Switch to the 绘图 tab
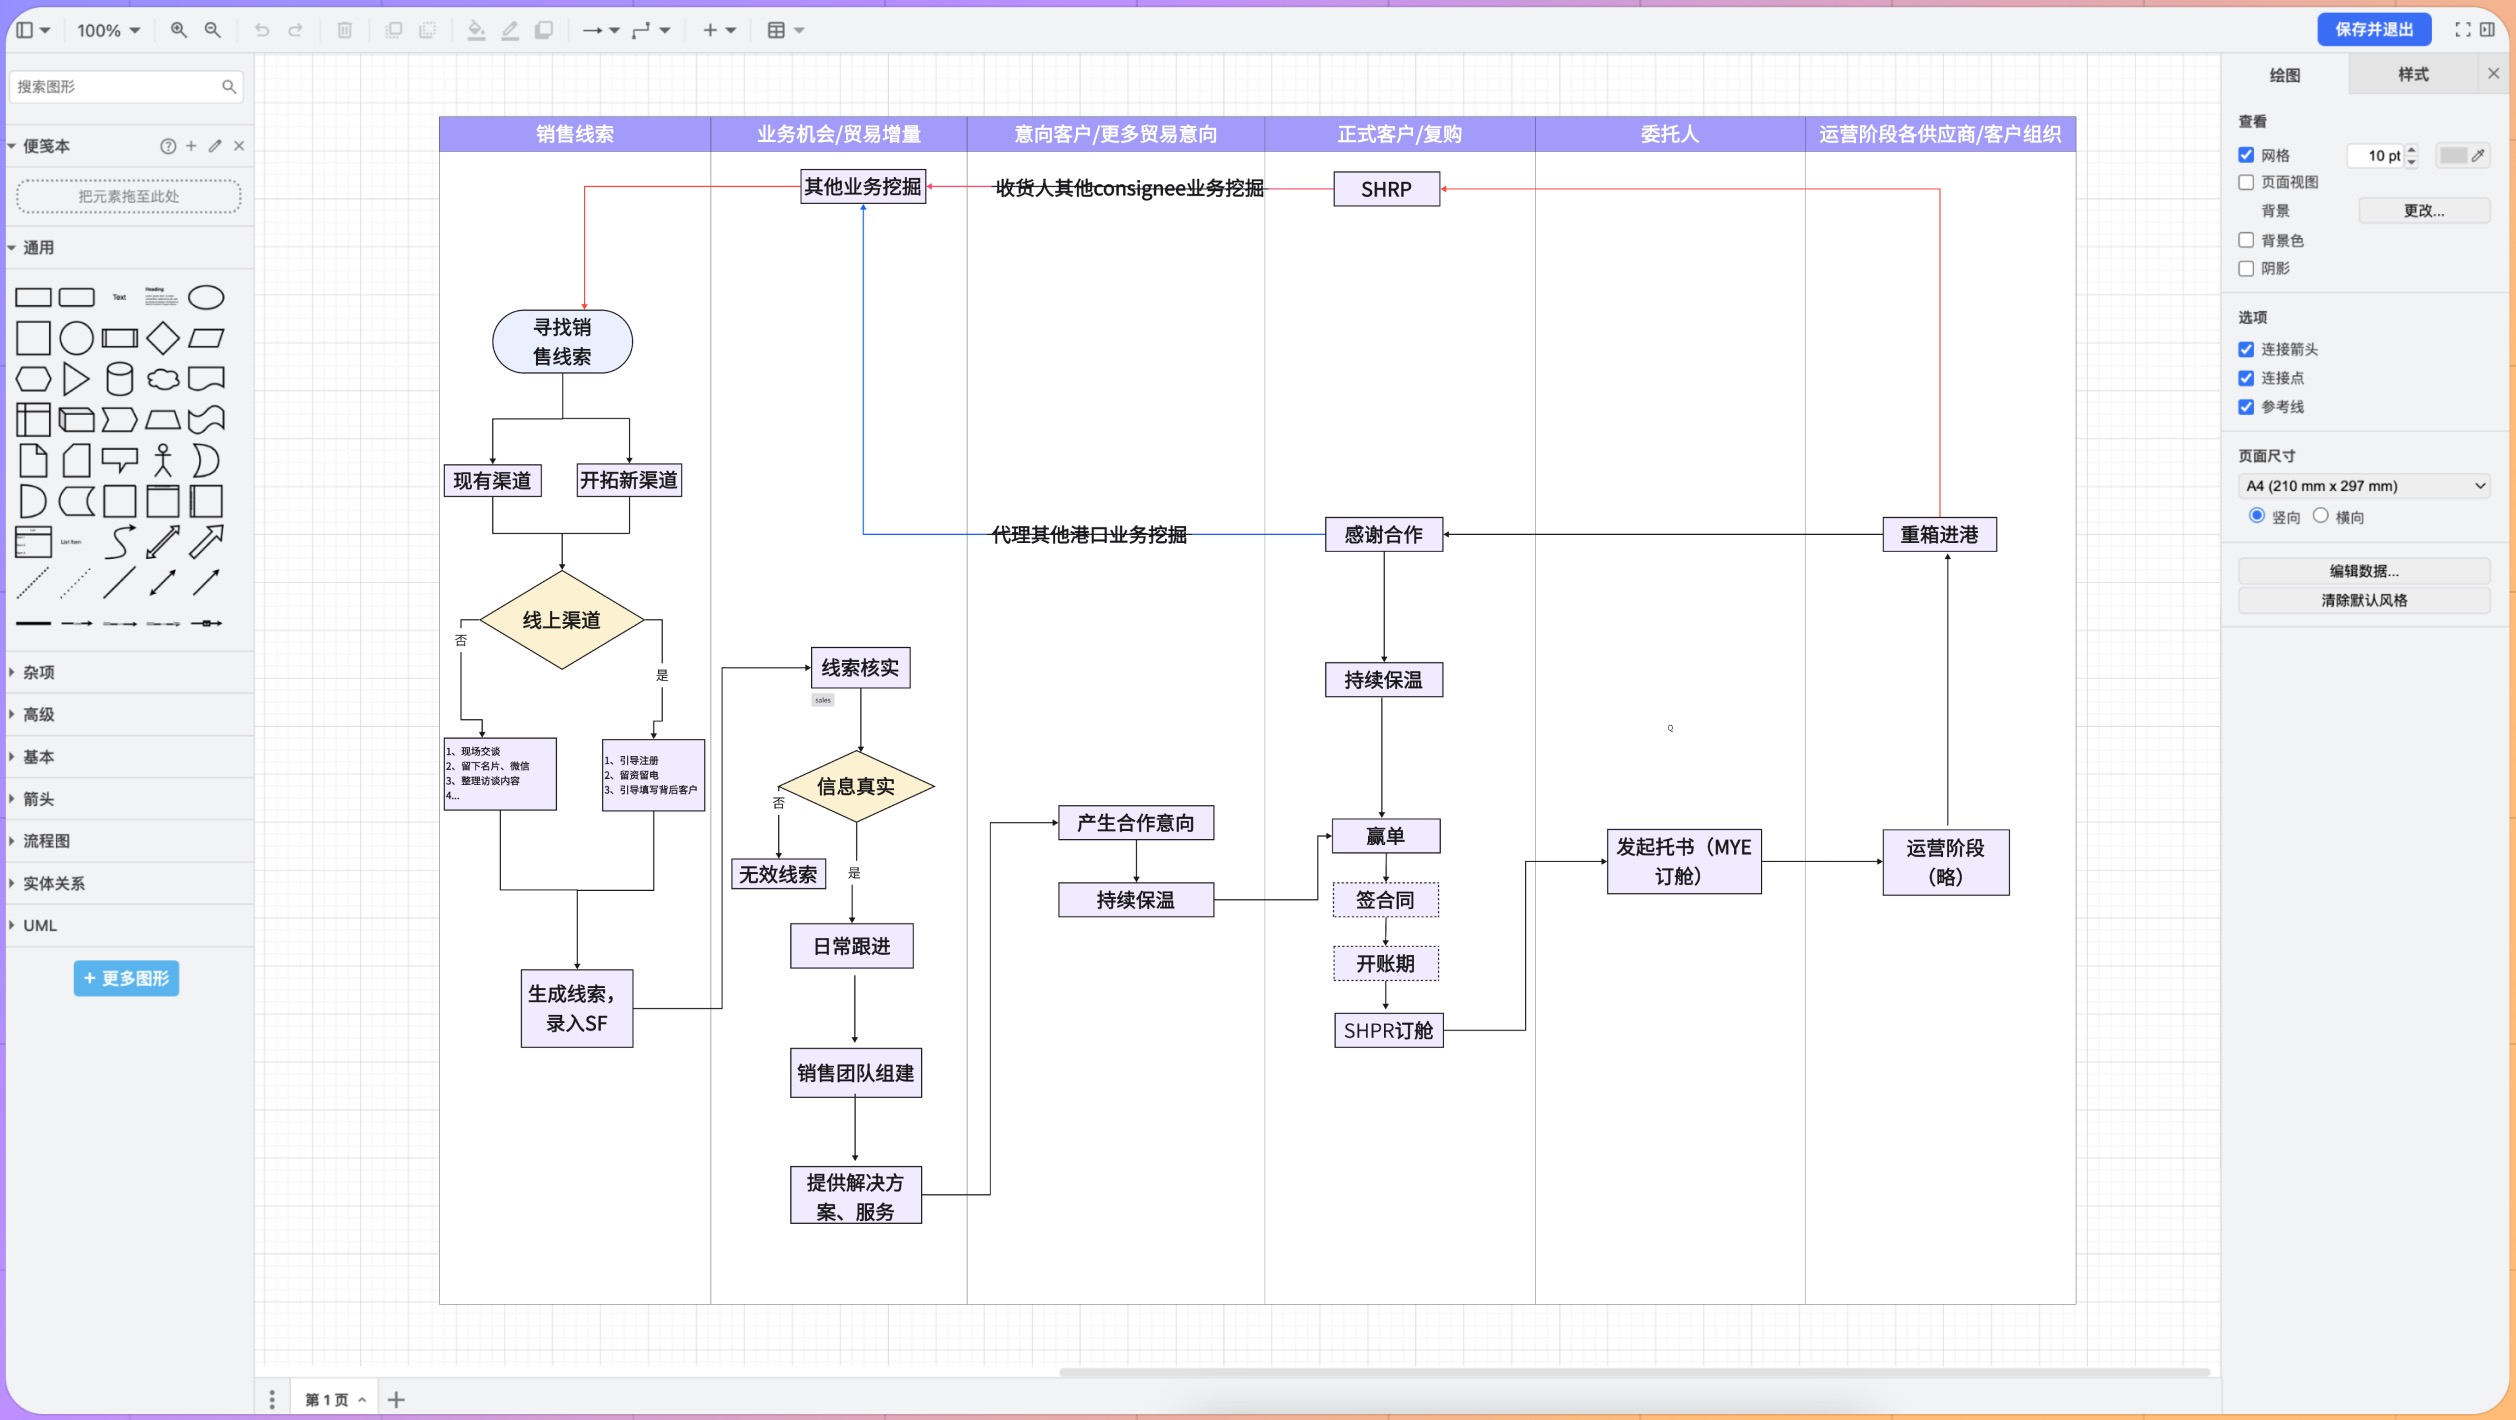Viewport: 2516px width, 1420px height. point(2285,75)
